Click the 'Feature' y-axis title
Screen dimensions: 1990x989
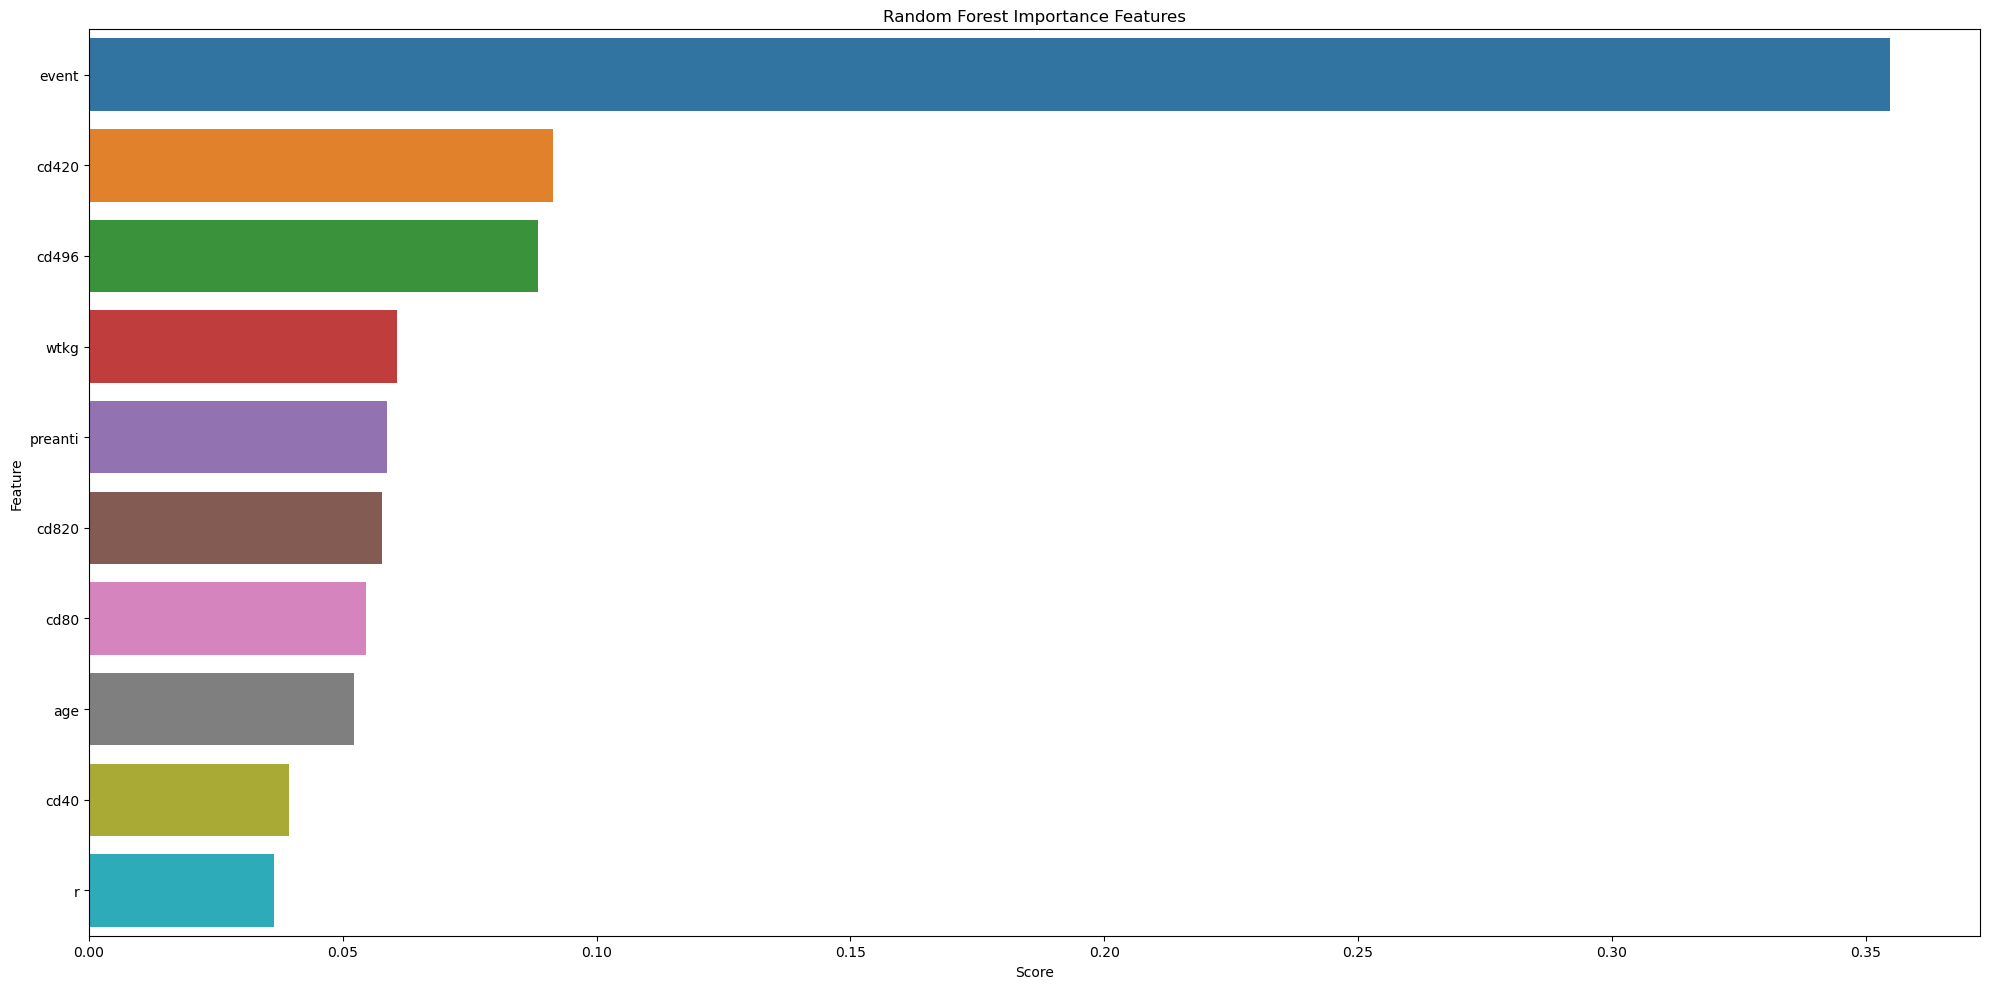pos(16,485)
